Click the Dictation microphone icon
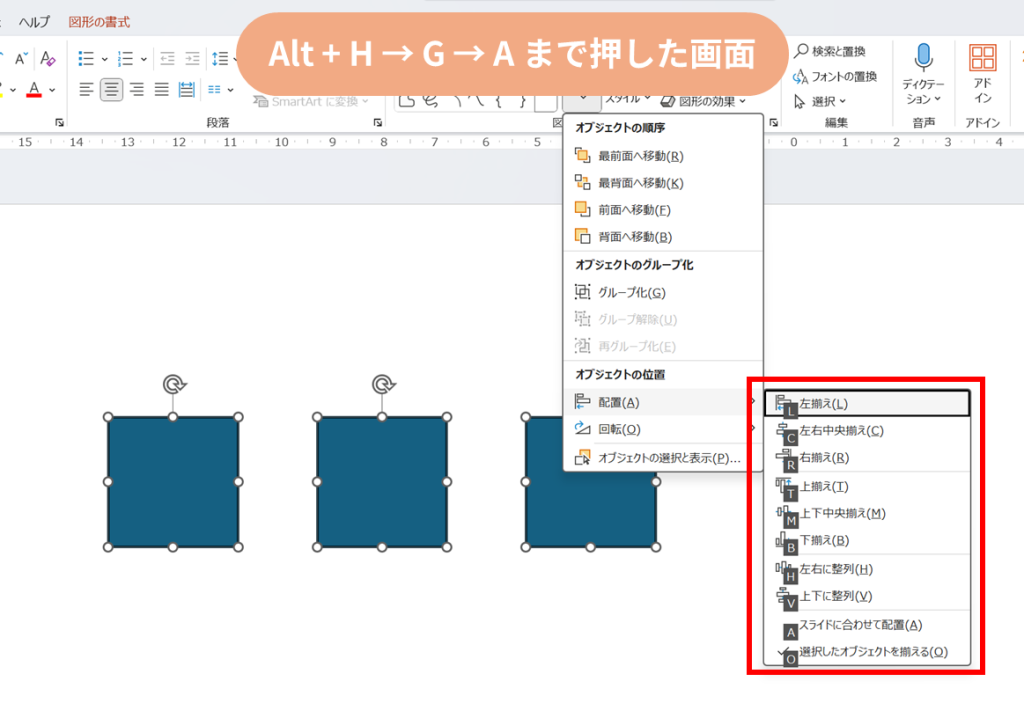The width and height of the screenshot is (1024, 718). [923, 57]
